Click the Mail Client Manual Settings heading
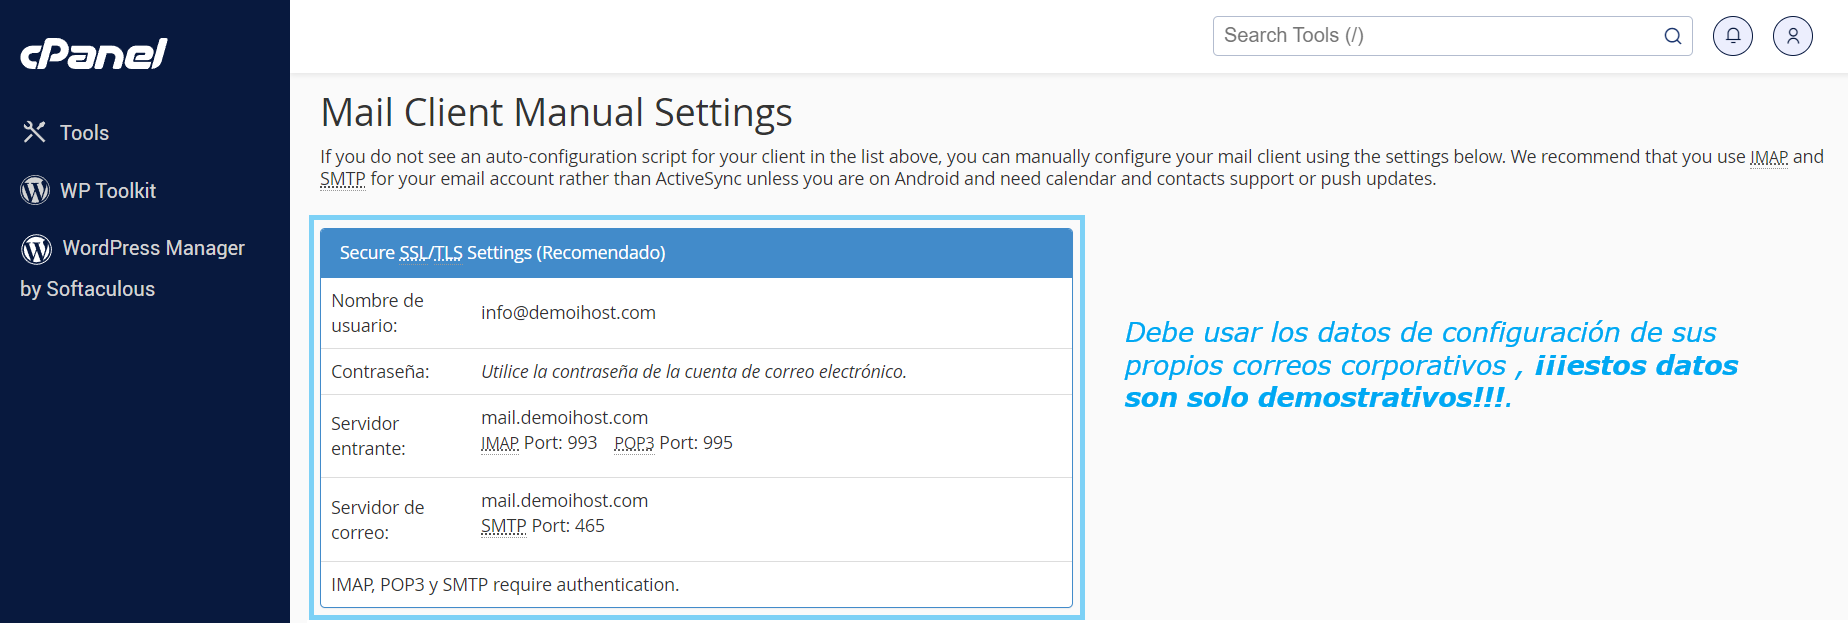Screen dimensions: 1848x623 (556, 113)
